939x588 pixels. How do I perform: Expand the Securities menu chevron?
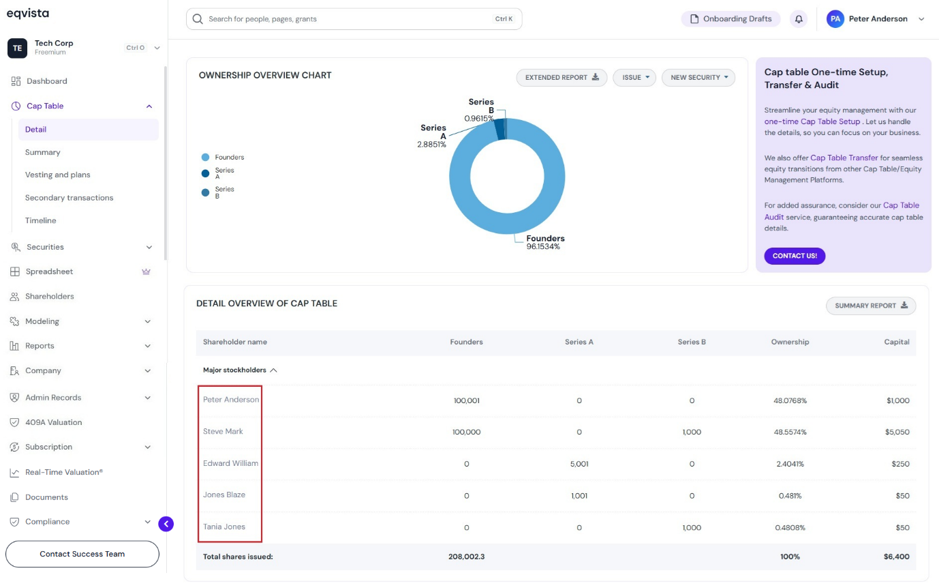click(x=149, y=247)
